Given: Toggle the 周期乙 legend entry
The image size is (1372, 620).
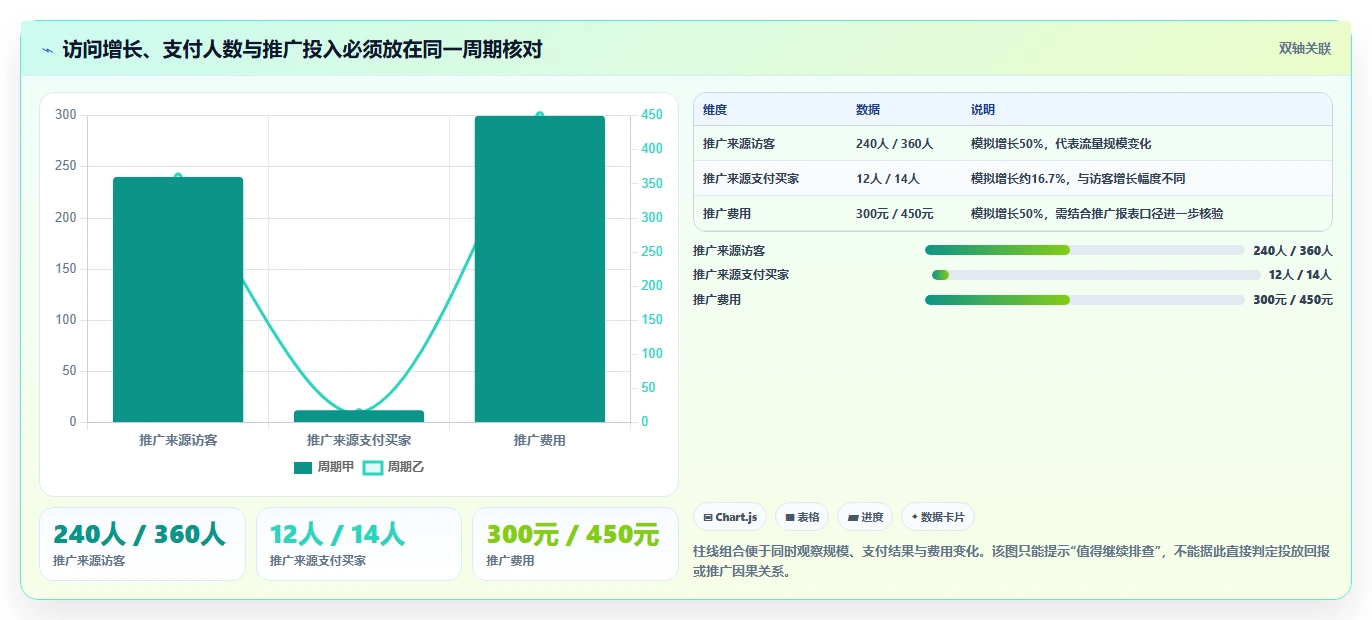Looking at the screenshot, I should coord(393,467).
